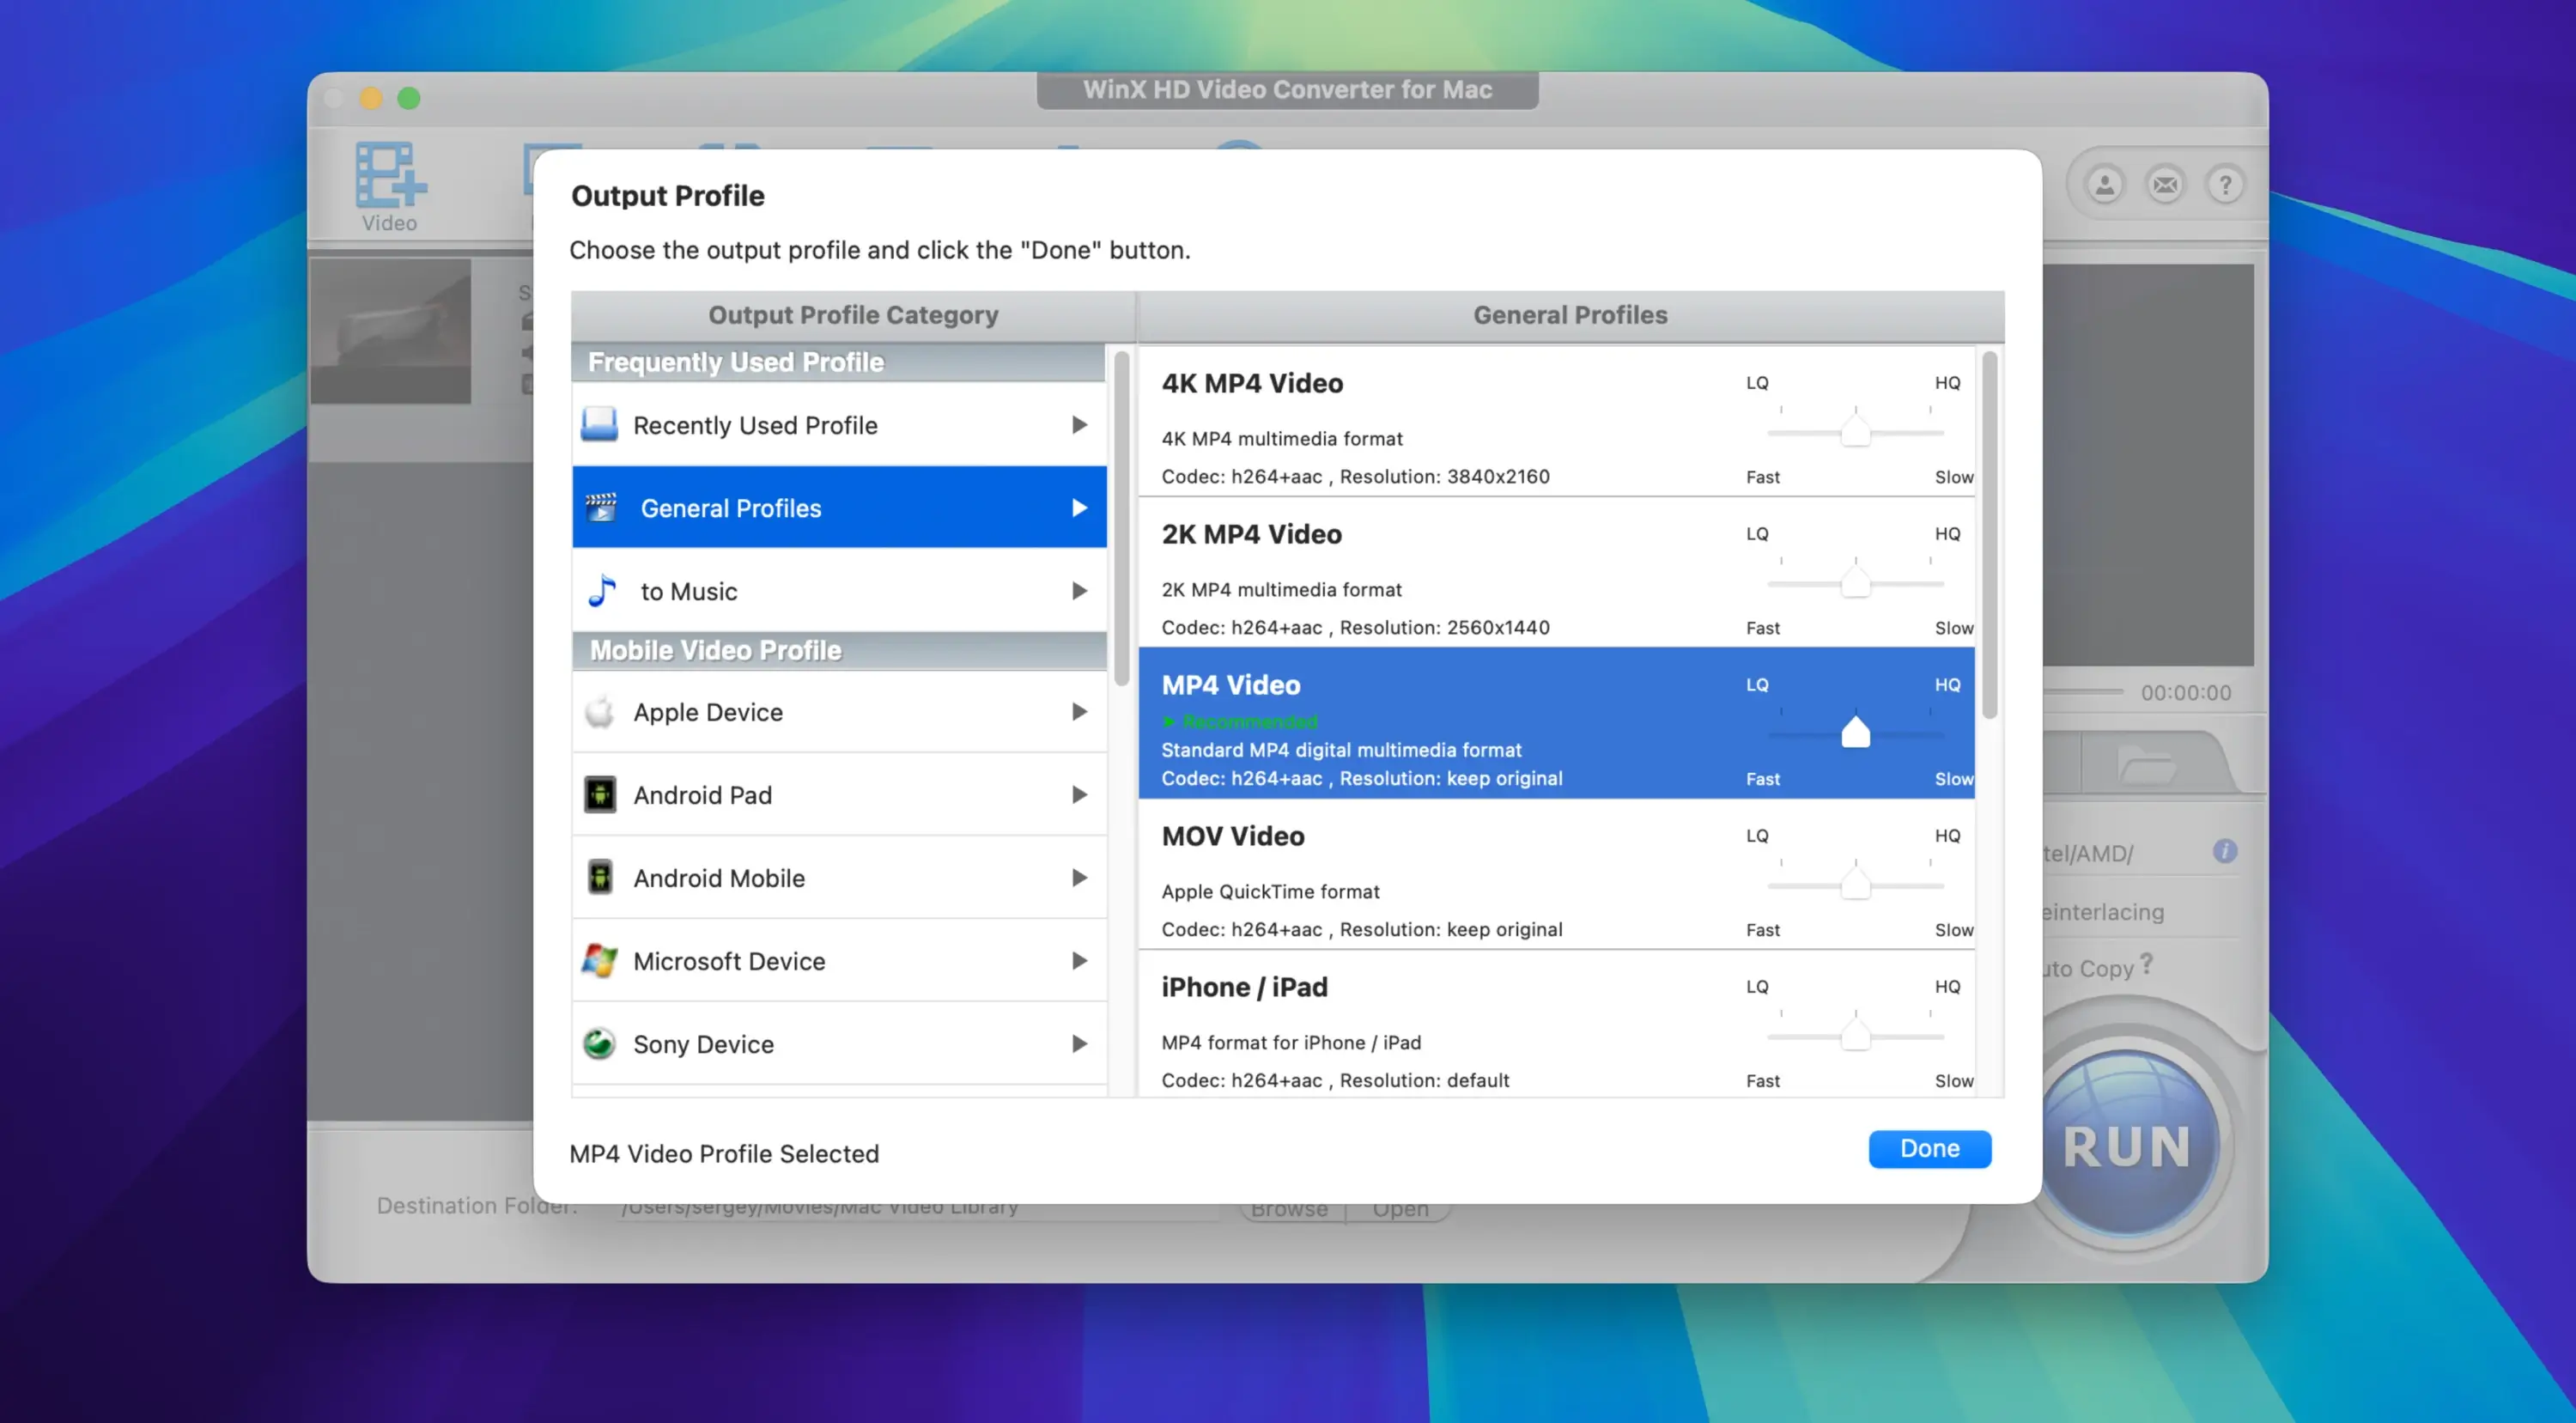The height and width of the screenshot is (1423, 2576).
Task: Click the Deinterlacing option label
Action: tap(2103, 912)
